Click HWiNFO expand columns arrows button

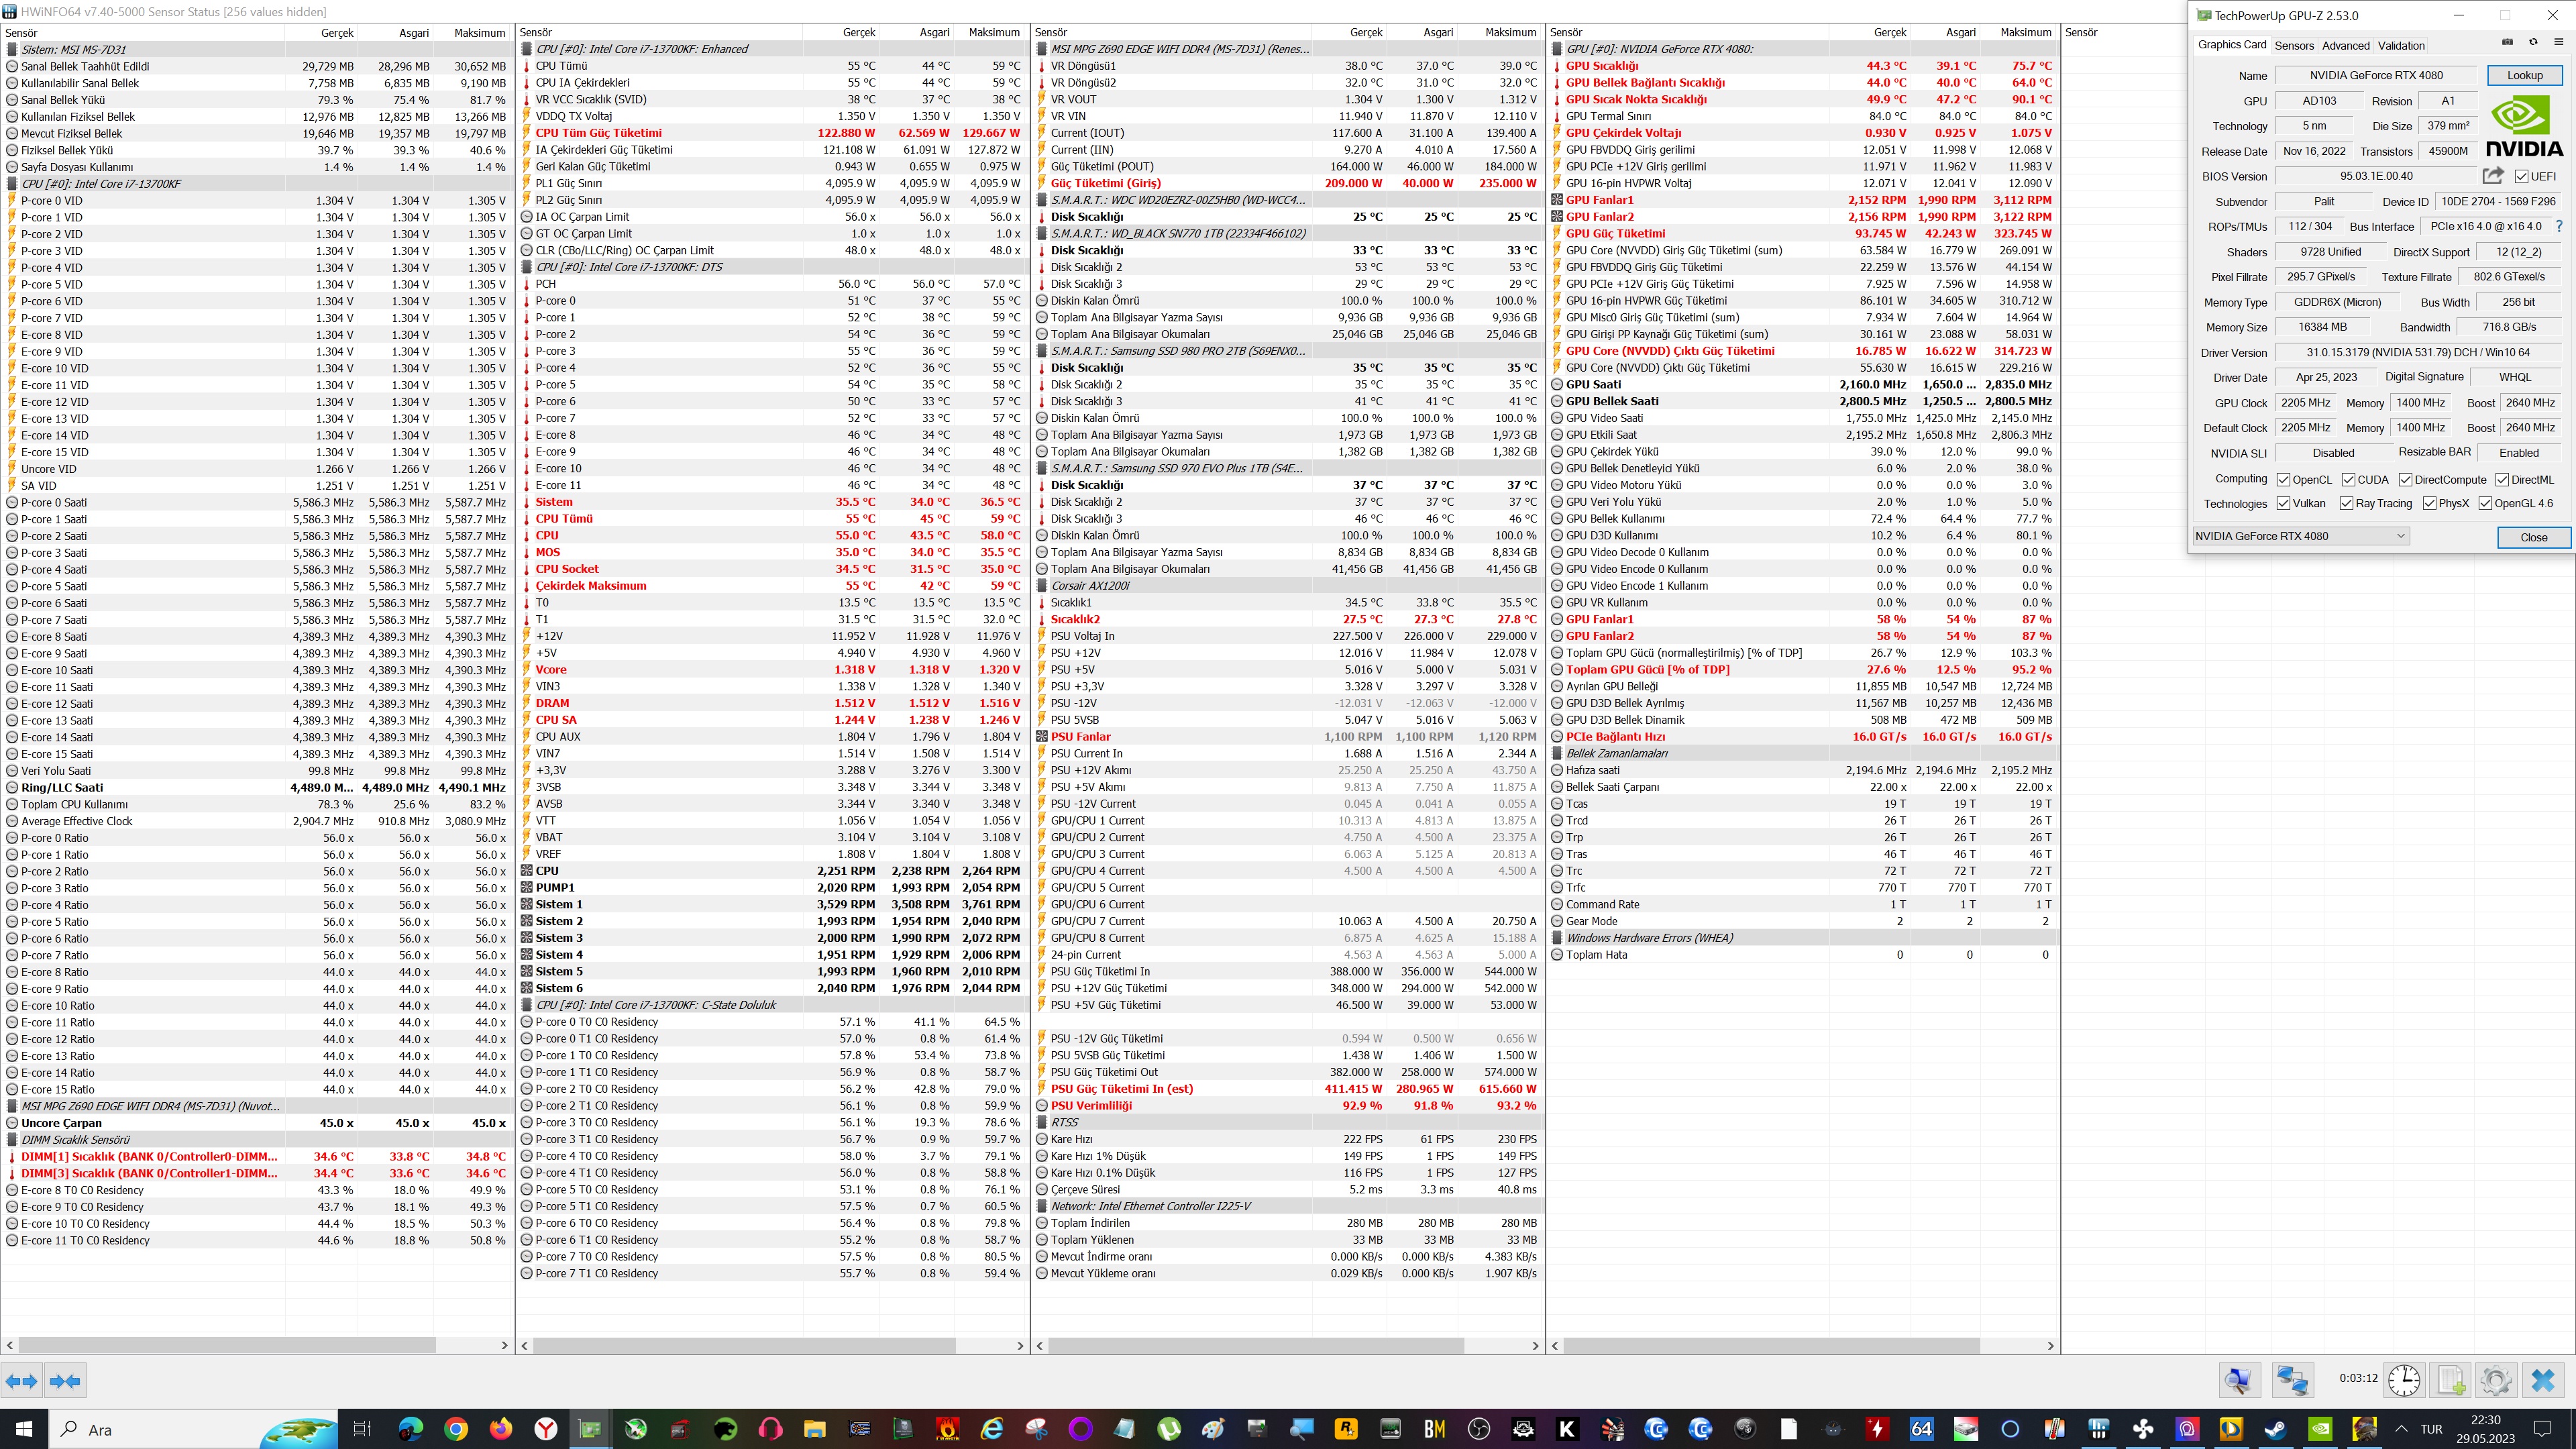22,1381
